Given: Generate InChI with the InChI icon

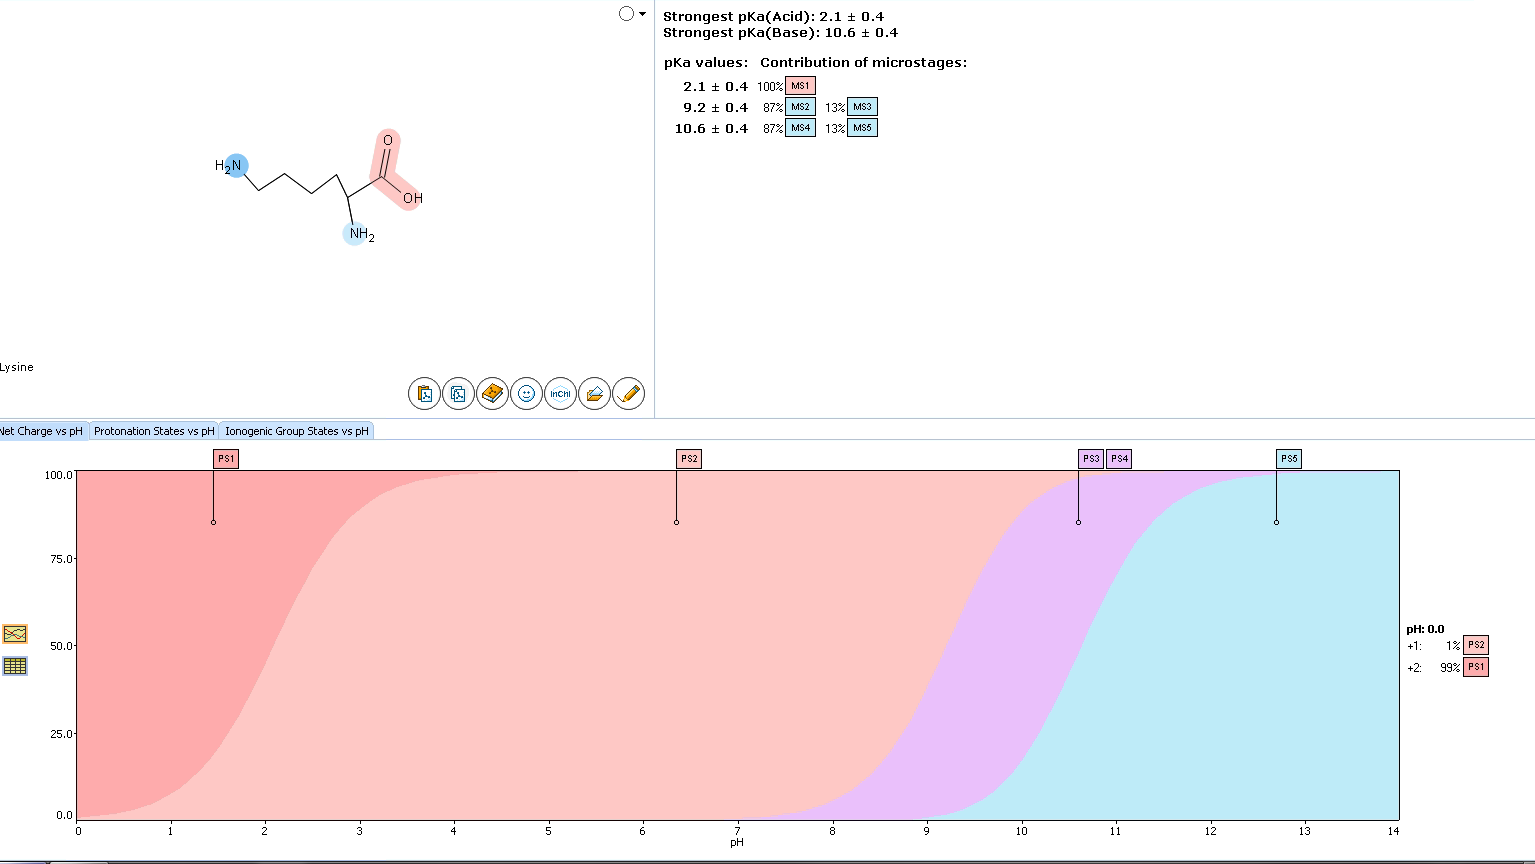Looking at the screenshot, I should [x=560, y=394].
